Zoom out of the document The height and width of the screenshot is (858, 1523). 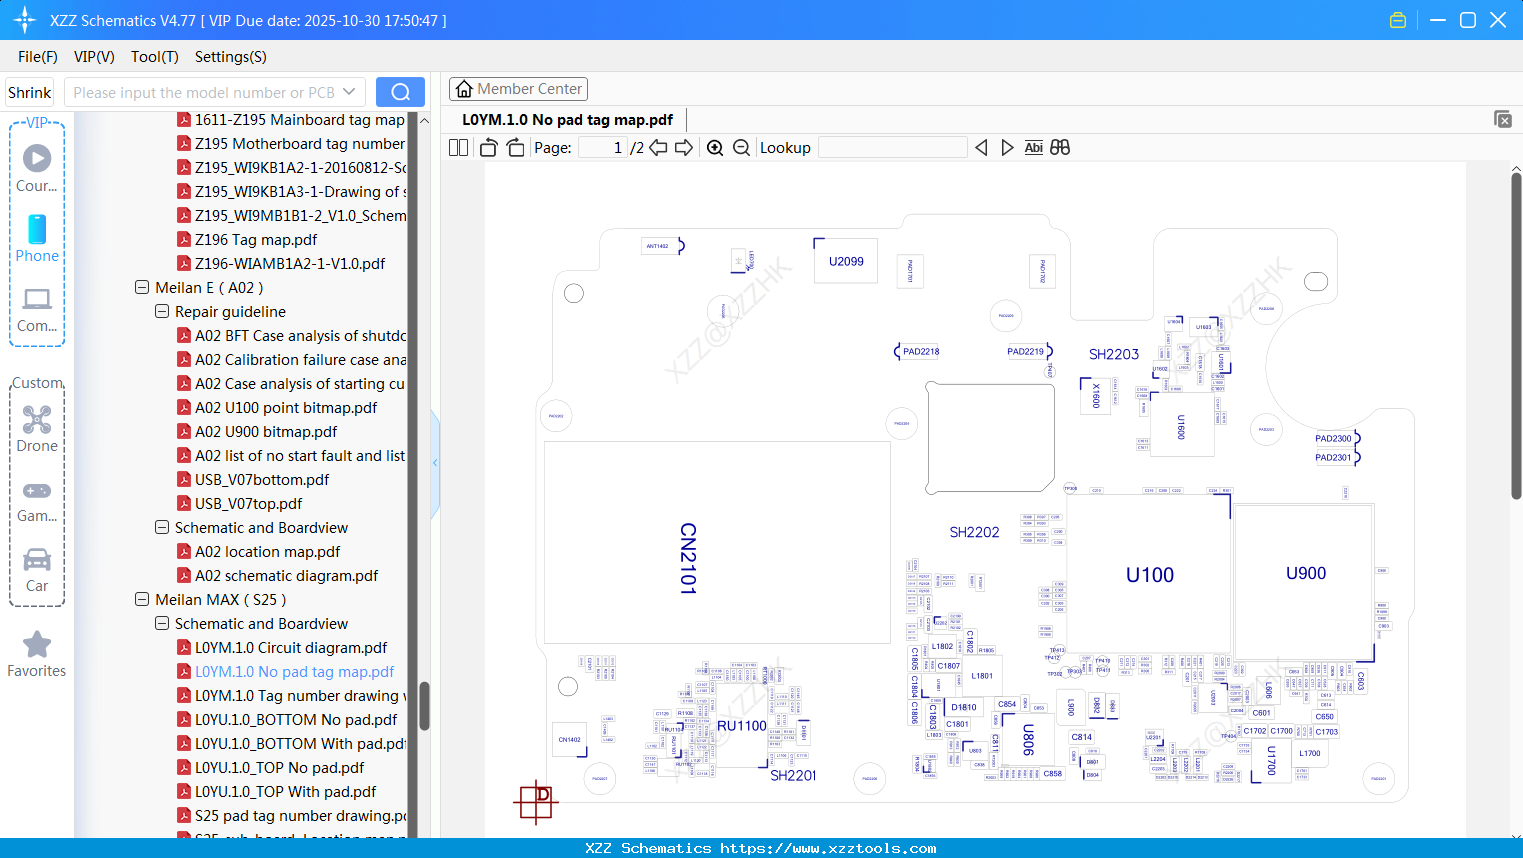(x=741, y=147)
